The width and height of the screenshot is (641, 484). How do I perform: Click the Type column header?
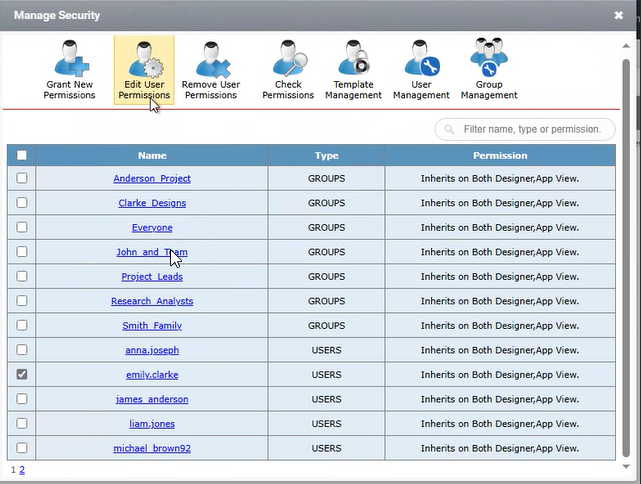327,155
